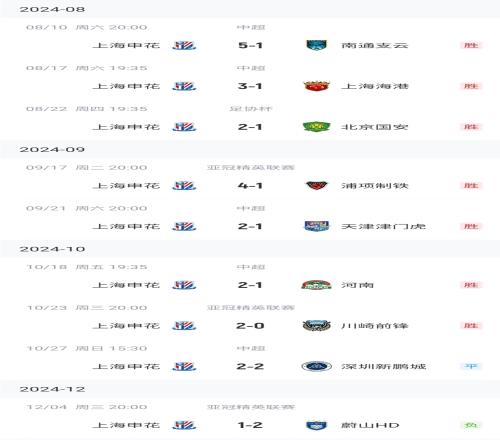
Task: Click the 胜 badge for 川崎前锋 match
Action: pos(471,325)
